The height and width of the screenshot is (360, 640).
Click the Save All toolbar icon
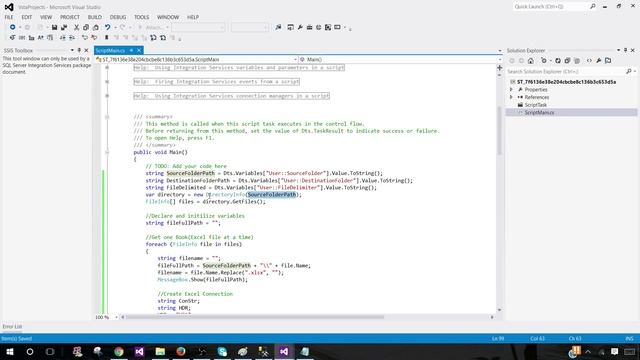point(64,27)
